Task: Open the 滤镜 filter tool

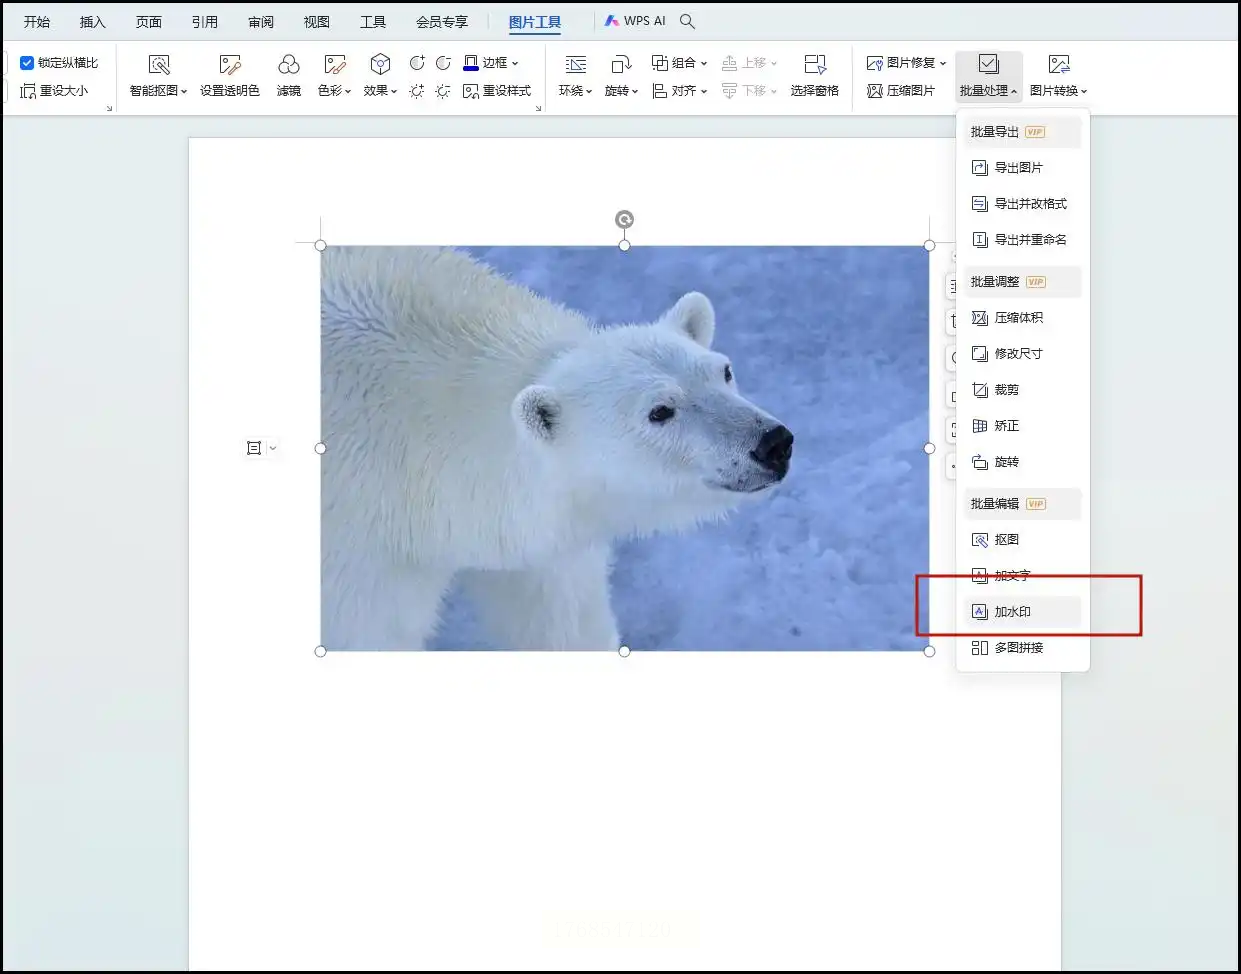Action: 288,66
